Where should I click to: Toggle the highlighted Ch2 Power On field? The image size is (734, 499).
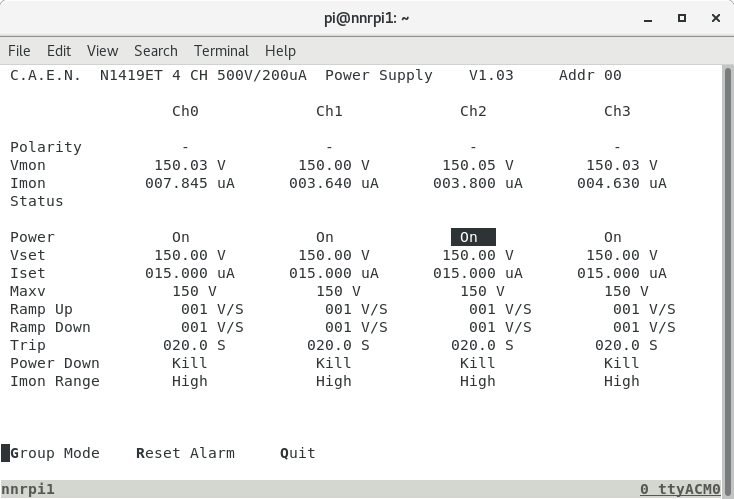coord(473,237)
